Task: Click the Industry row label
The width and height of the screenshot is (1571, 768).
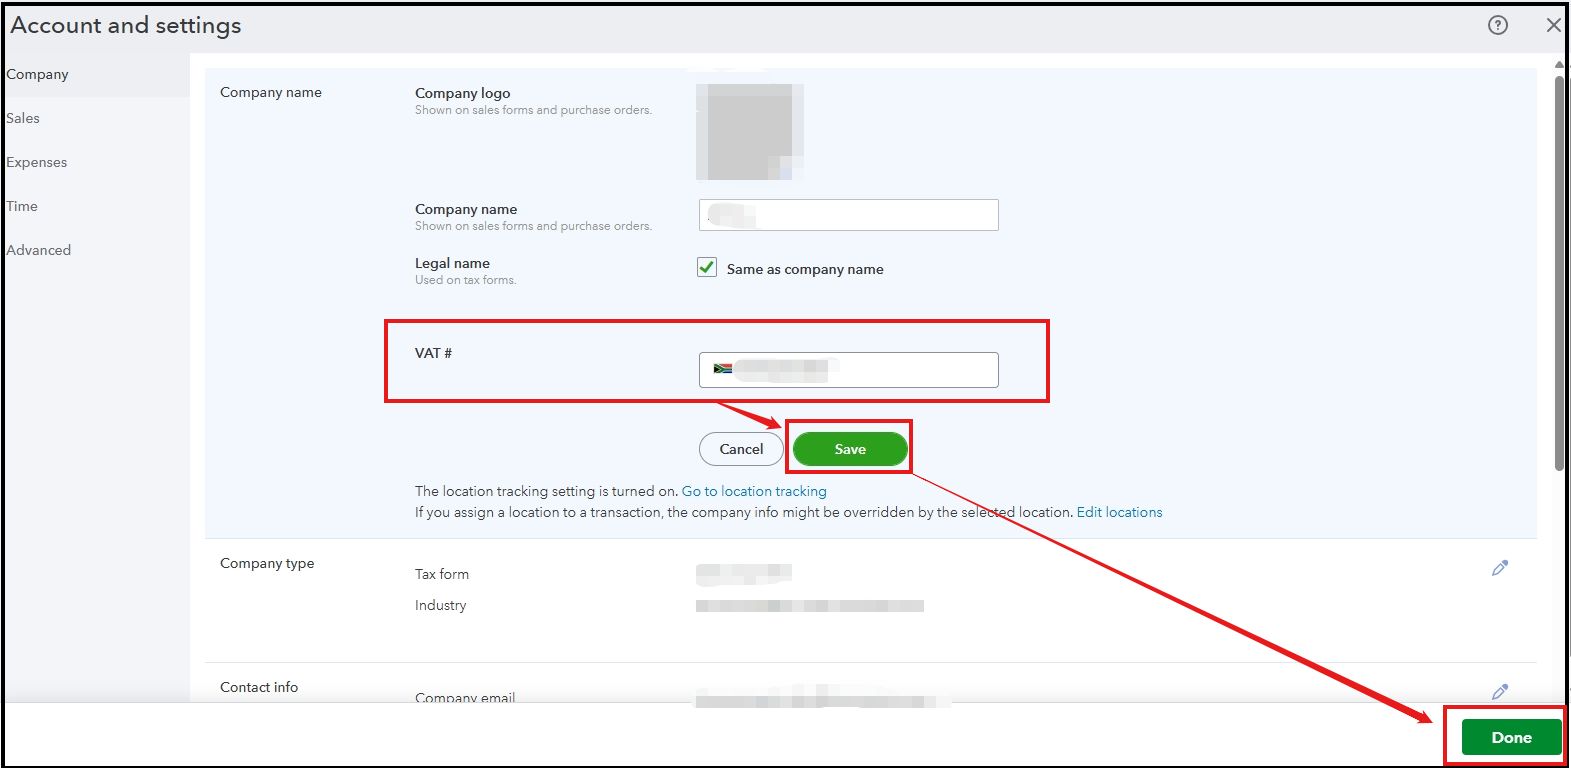Action: (441, 605)
